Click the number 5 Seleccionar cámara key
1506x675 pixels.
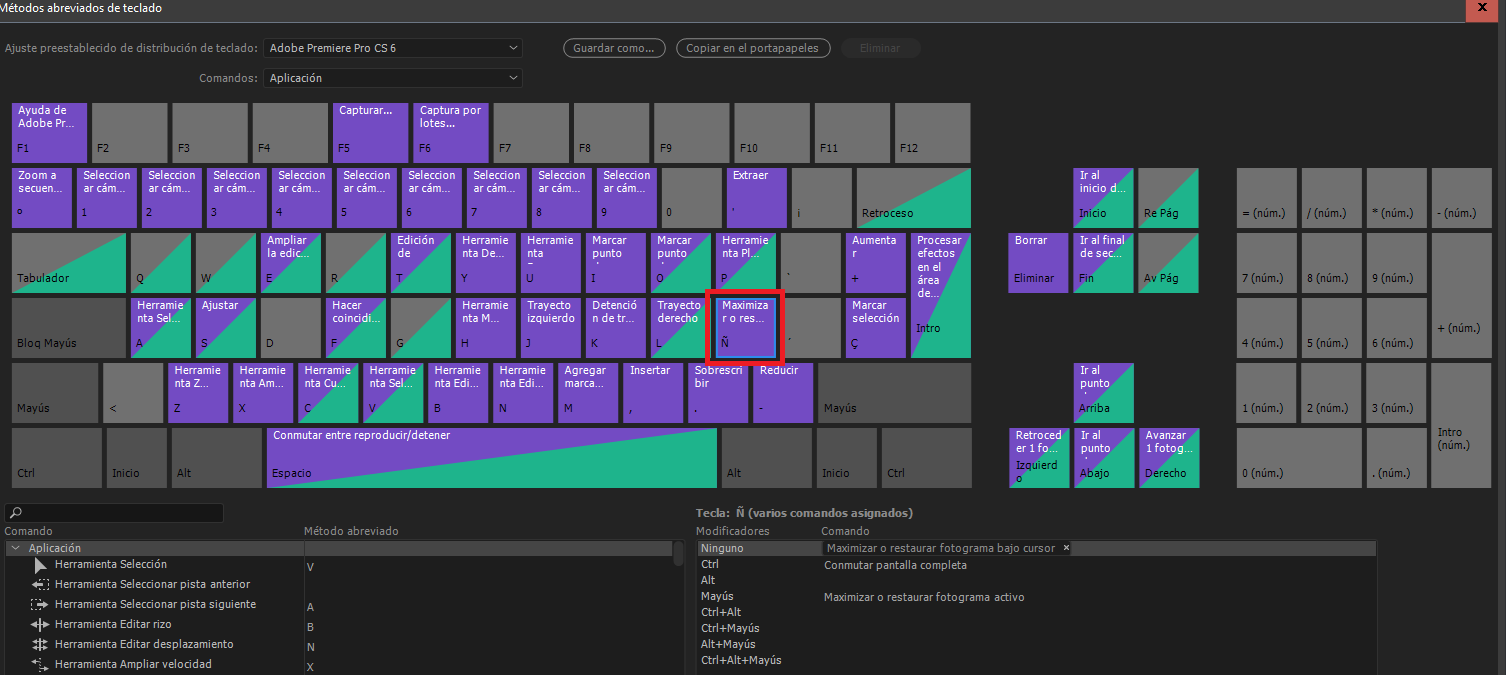point(367,197)
